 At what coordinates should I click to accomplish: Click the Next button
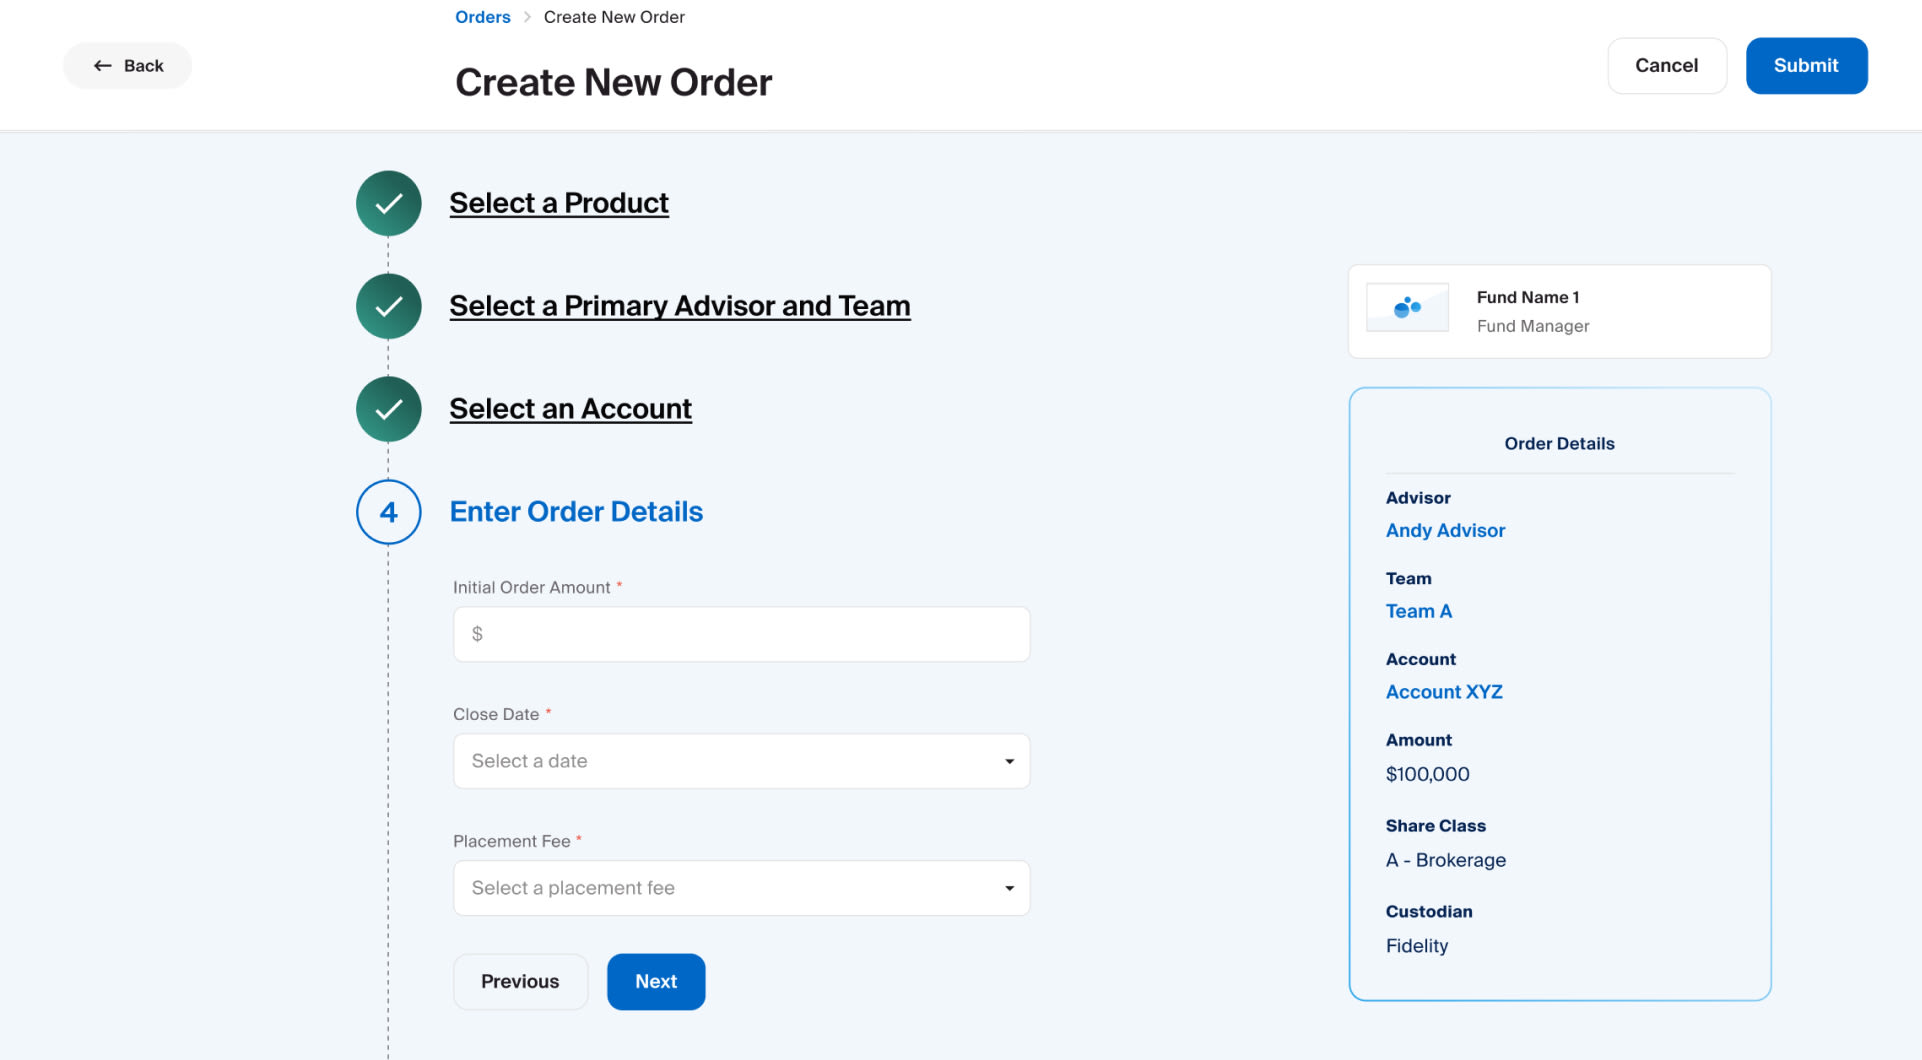click(x=656, y=982)
